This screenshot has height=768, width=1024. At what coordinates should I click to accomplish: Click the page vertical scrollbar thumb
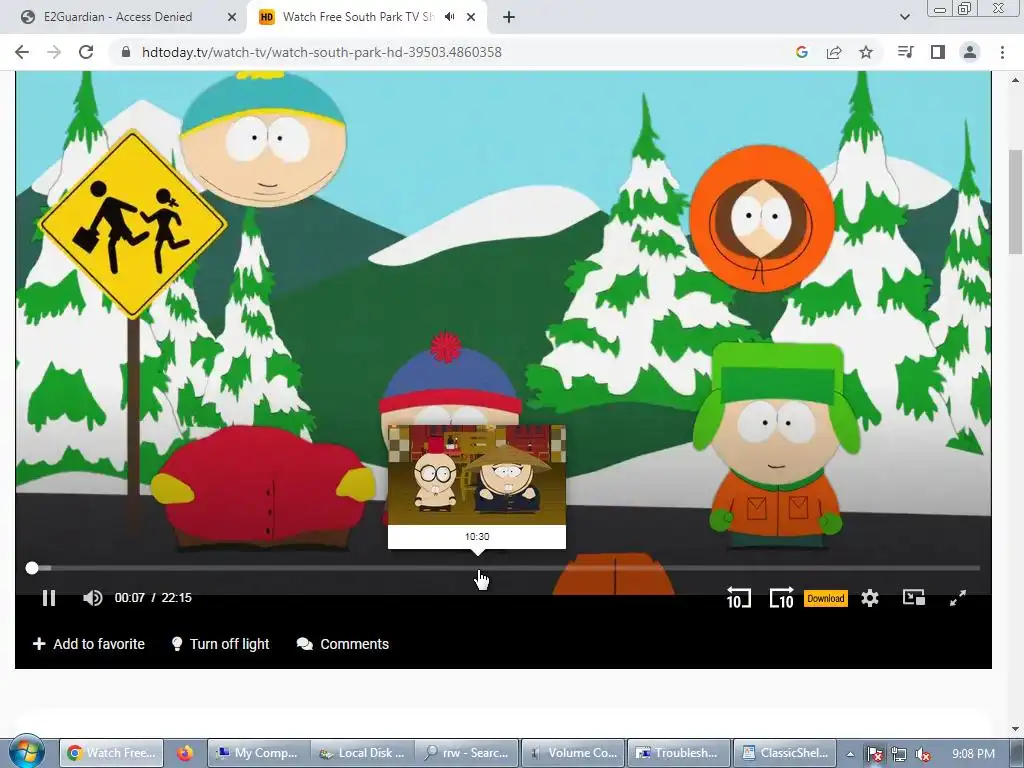click(1015, 202)
